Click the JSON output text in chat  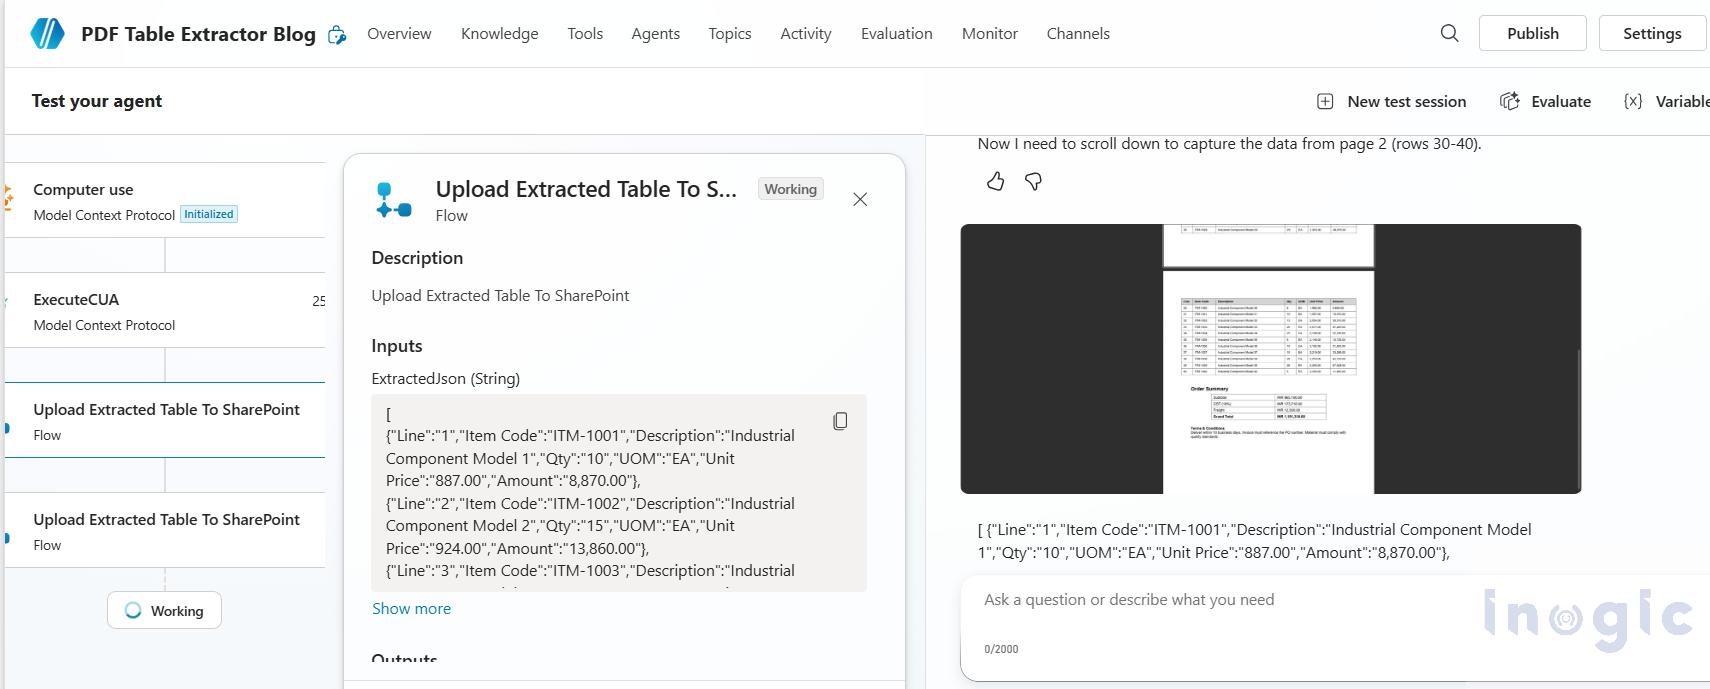(1254, 541)
